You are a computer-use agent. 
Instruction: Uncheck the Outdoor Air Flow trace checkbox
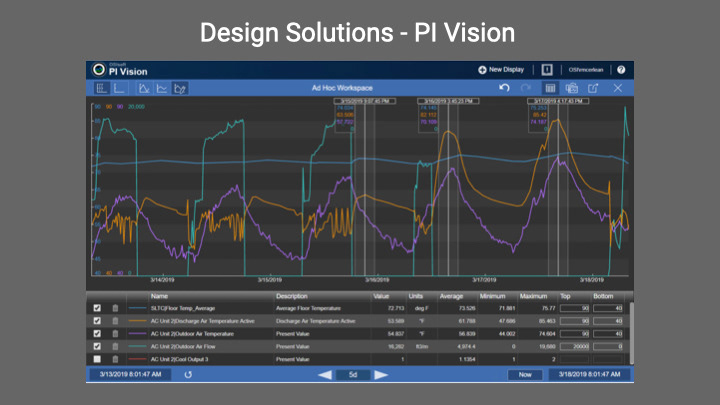point(97,347)
